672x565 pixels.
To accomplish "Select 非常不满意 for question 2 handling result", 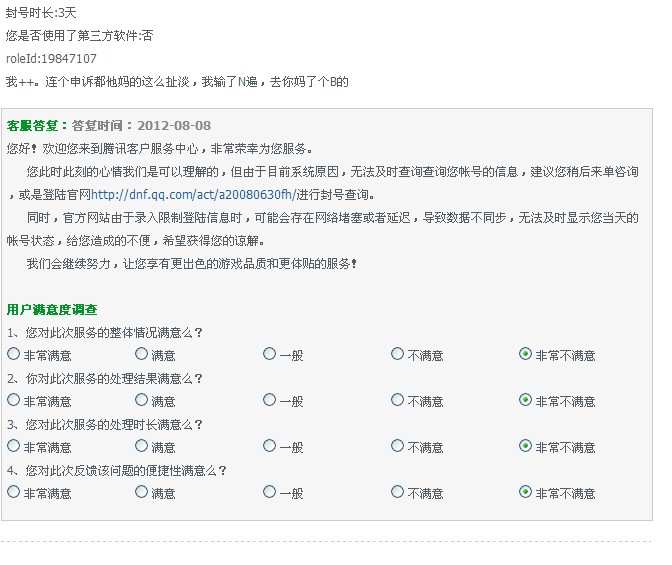I will click(x=525, y=400).
